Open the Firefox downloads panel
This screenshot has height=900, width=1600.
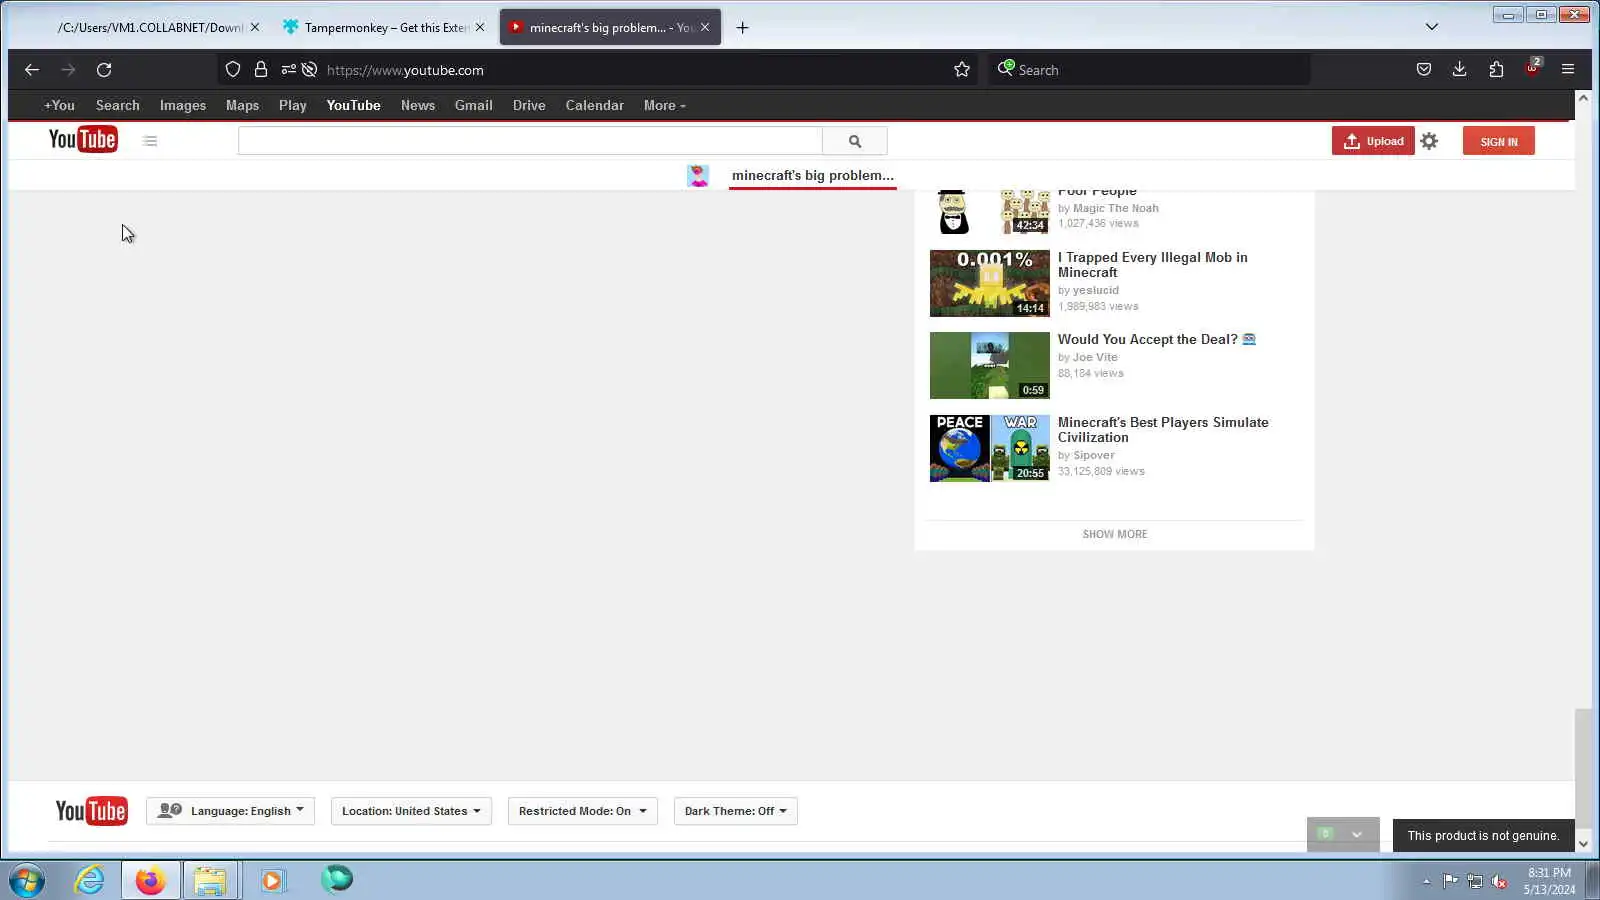point(1460,70)
